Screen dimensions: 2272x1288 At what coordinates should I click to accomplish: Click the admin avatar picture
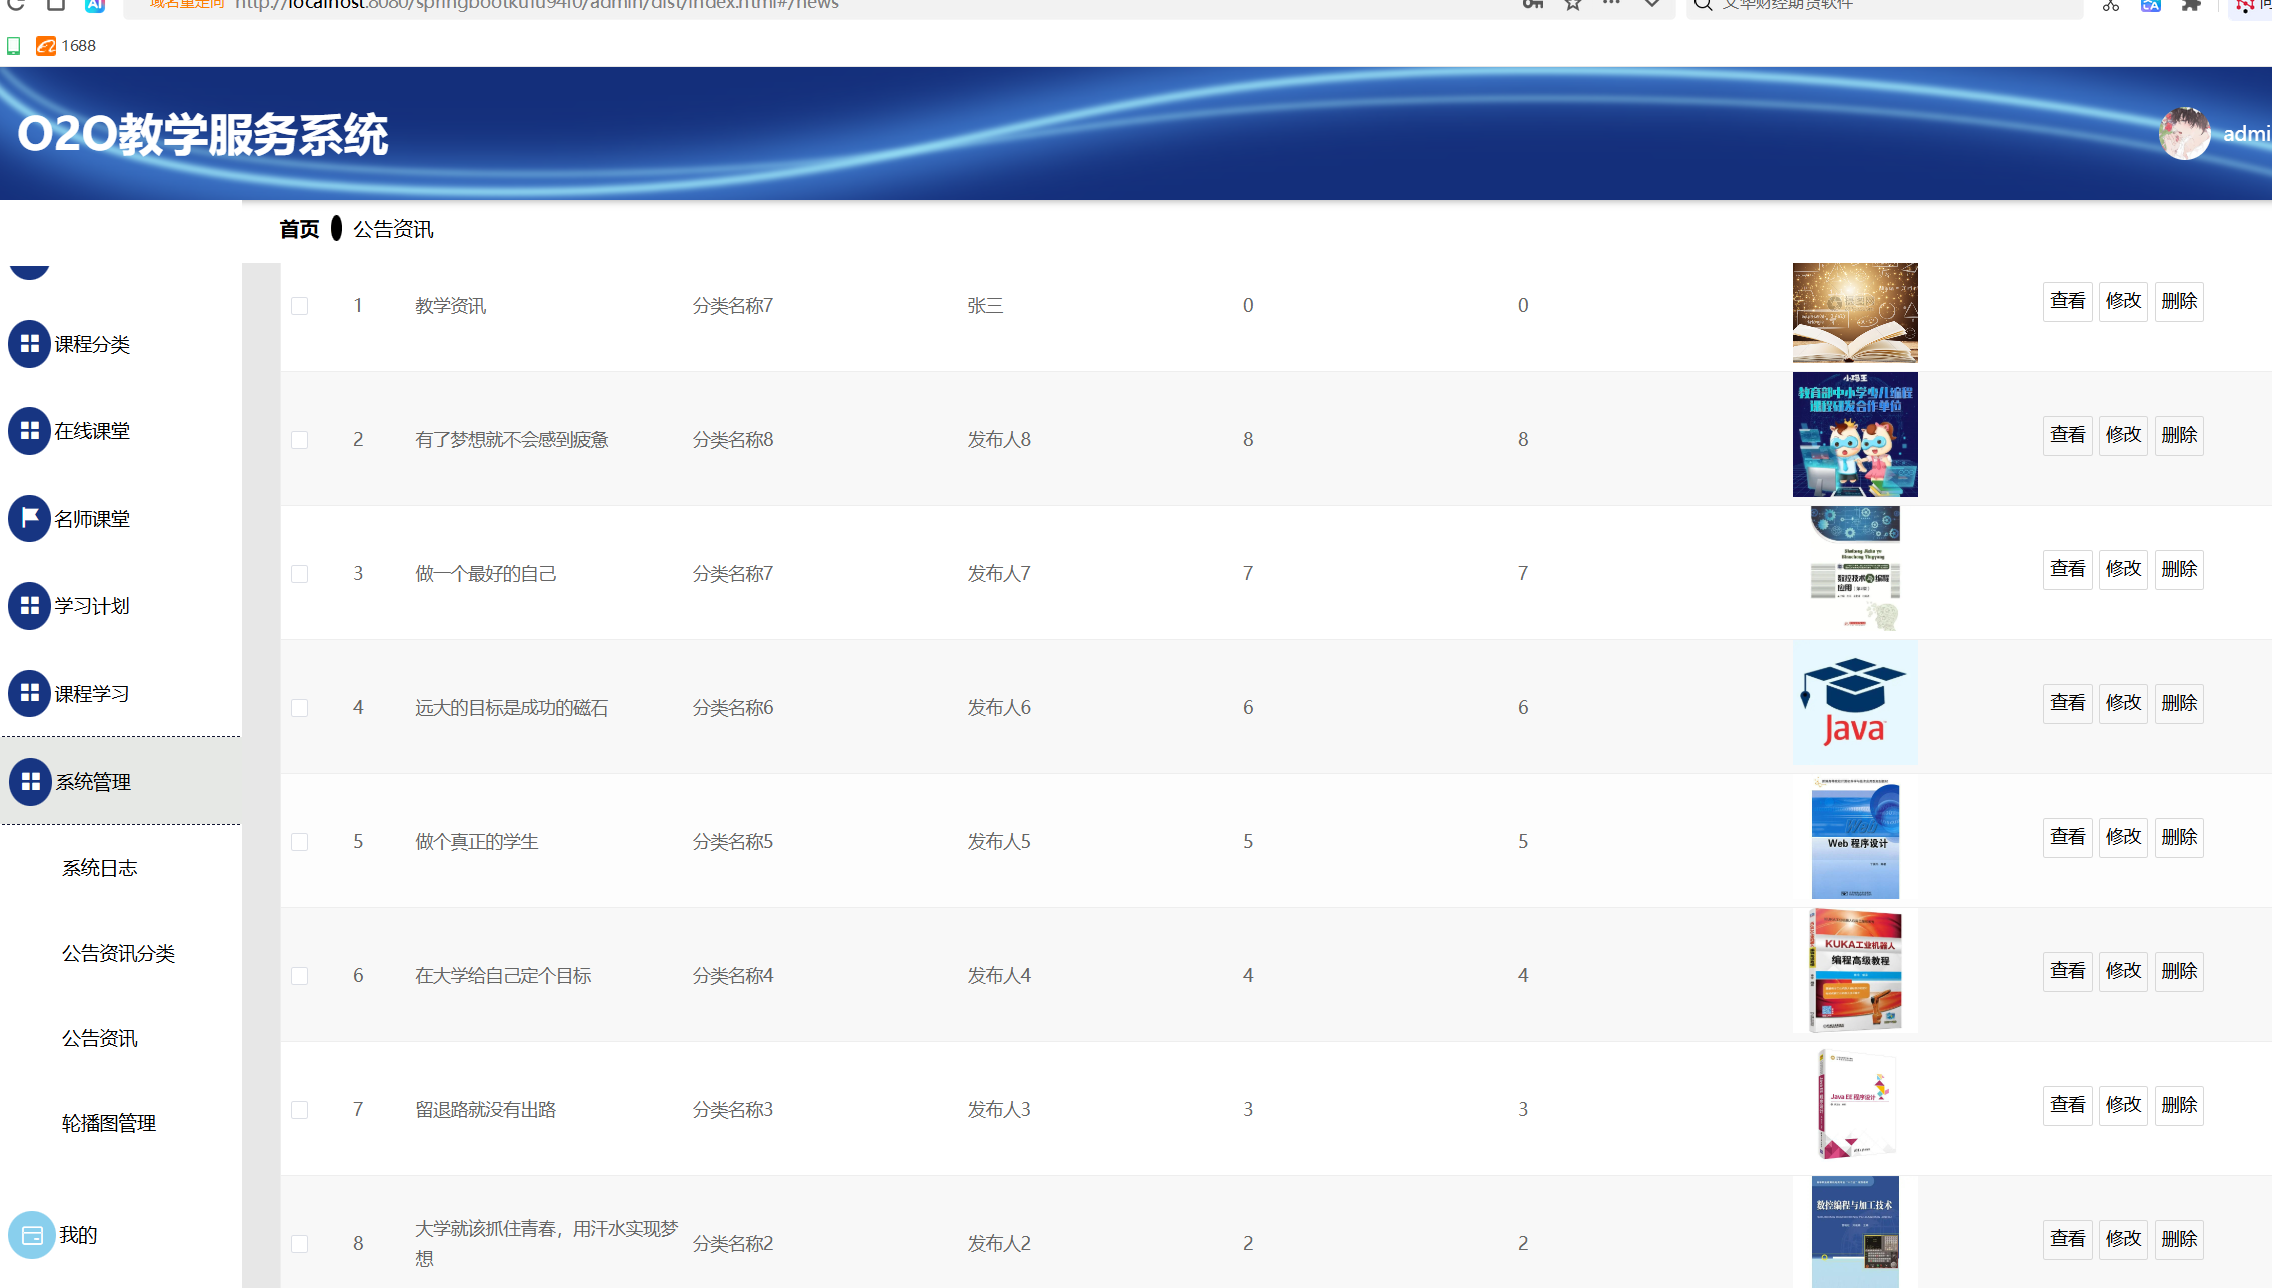pyautogui.click(x=2184, y=134)
